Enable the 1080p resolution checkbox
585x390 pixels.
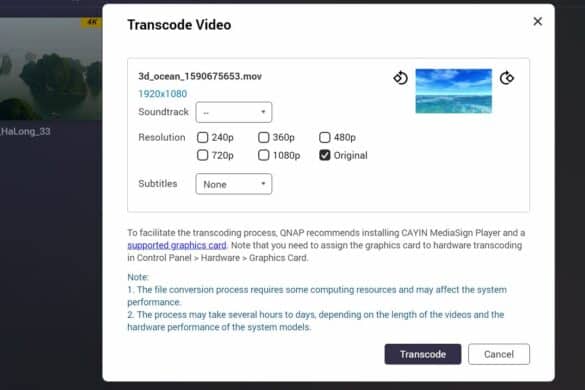click(x=263, y=155)
